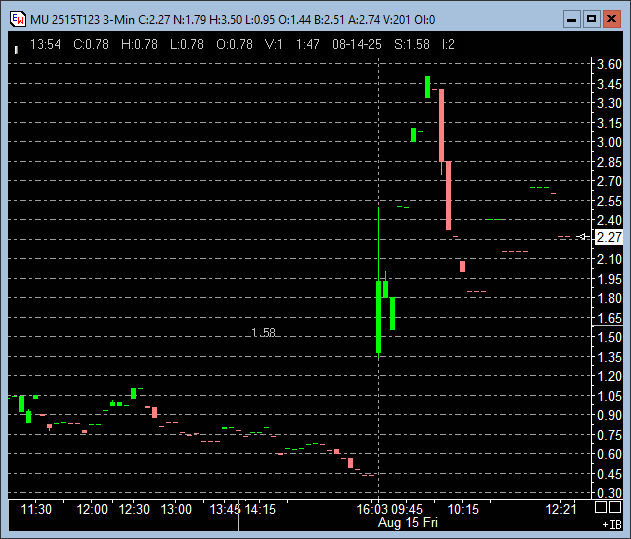Click the I:2 readout in data line
The height and width of the screenshot is (539, 631).
448,44
